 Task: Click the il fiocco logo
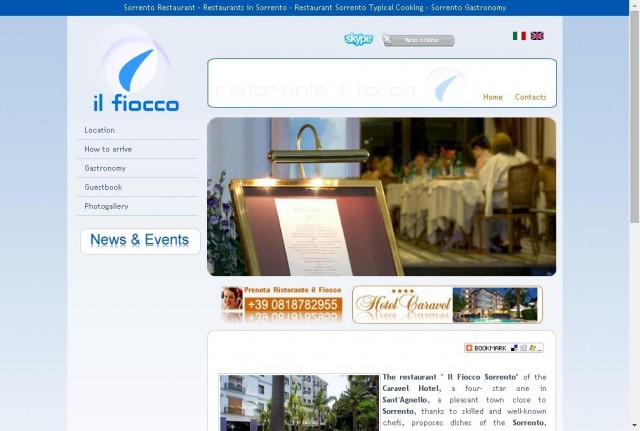click(x=136, y=69)
